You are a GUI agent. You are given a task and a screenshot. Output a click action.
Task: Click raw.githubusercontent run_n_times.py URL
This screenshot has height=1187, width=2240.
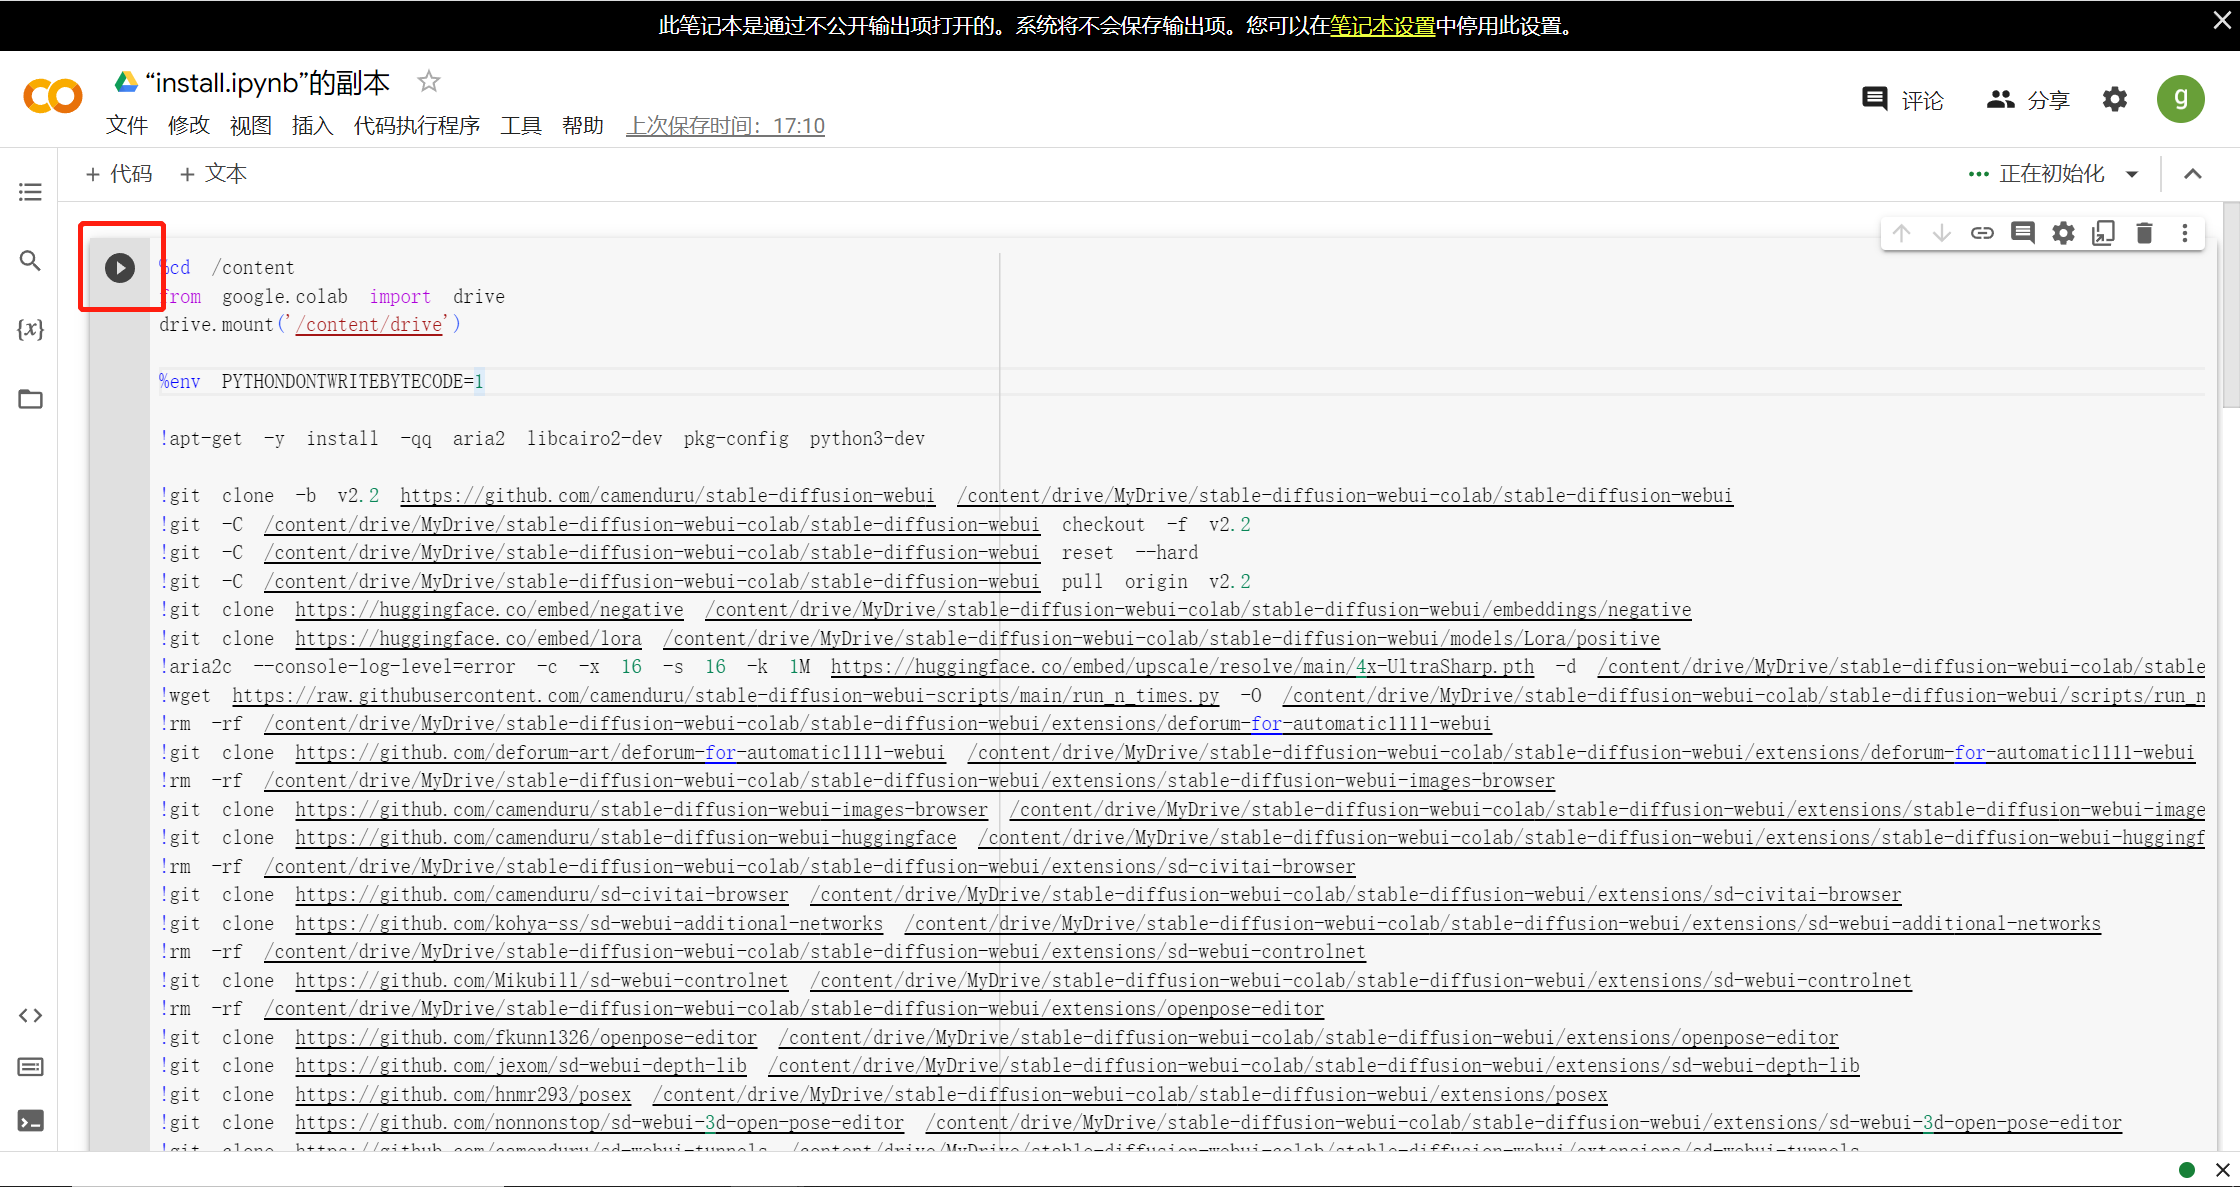pyautogui.click(x=726, y=696)
